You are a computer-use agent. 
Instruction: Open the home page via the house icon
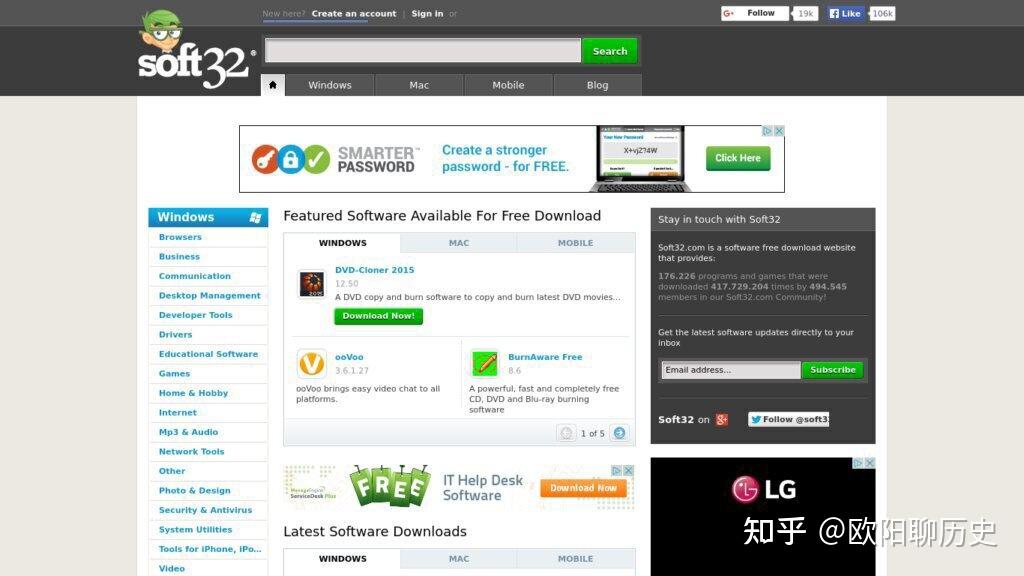[272, 85]
